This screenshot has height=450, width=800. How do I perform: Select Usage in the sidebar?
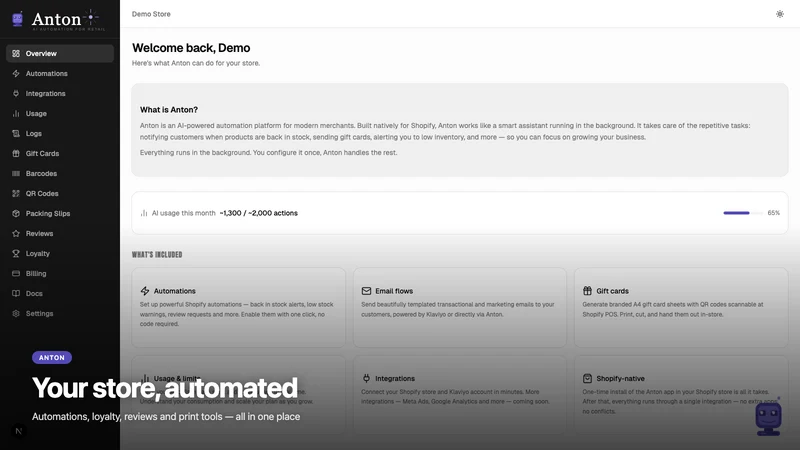point(60,113)
